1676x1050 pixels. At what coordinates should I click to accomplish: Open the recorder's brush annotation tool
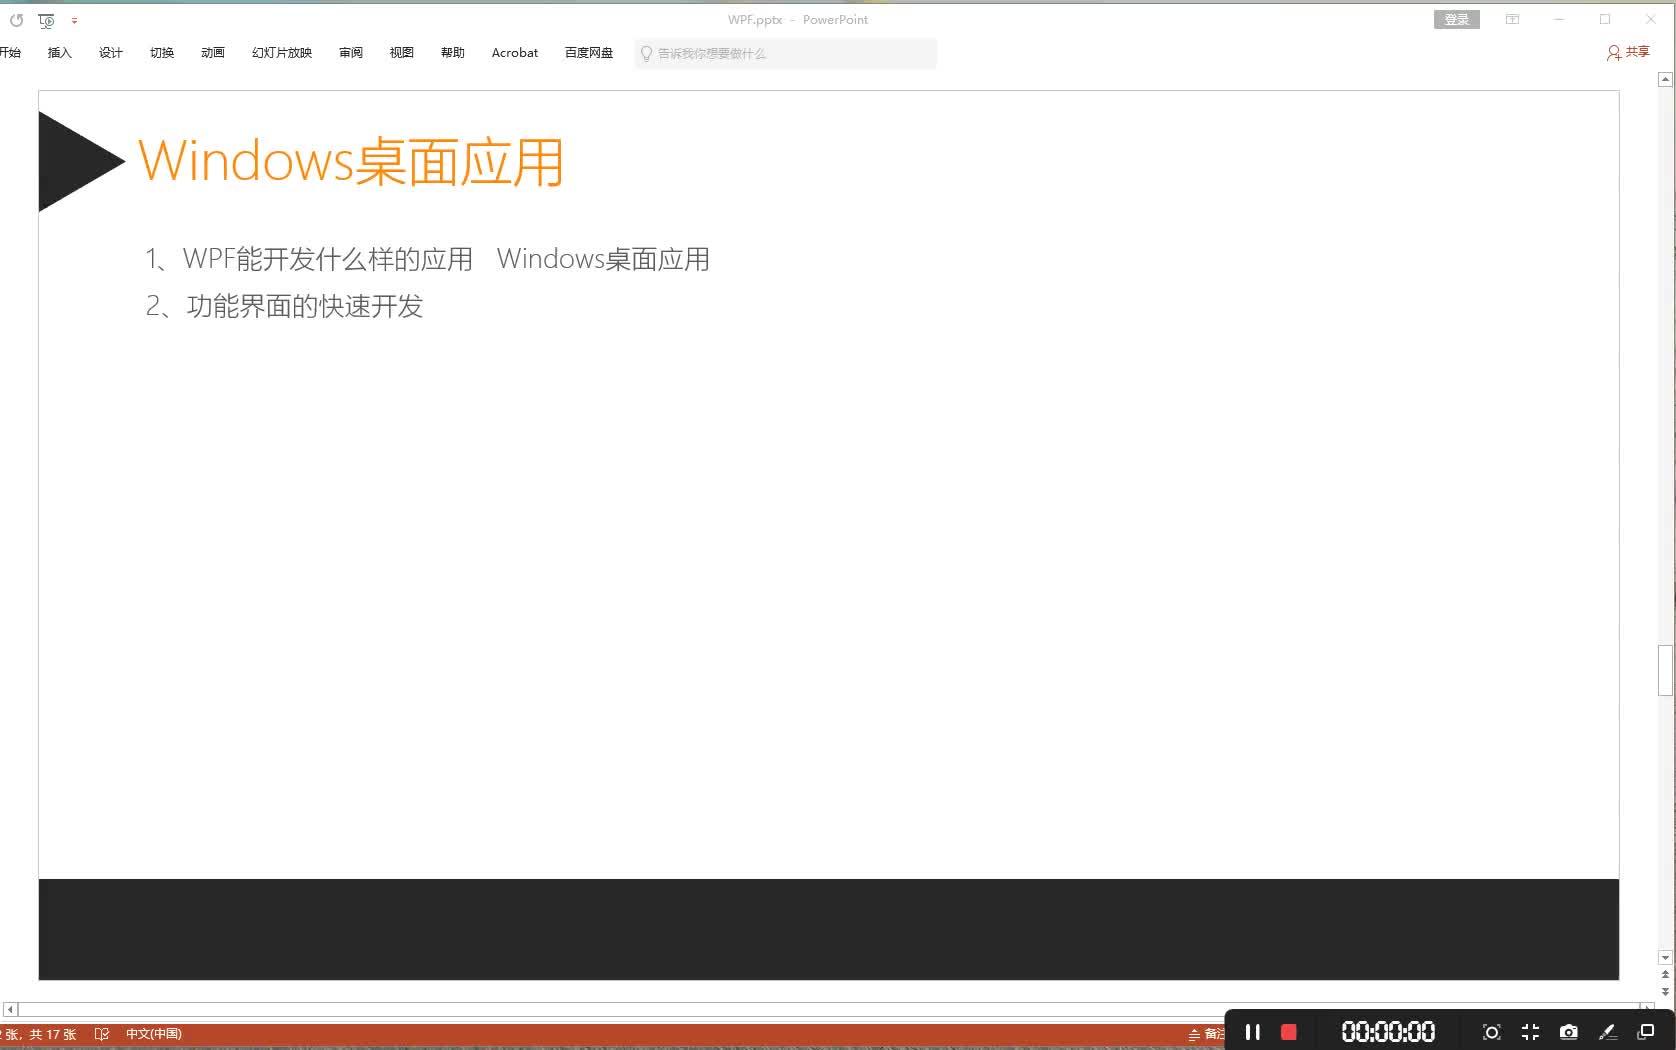tap(1607, 1032)
